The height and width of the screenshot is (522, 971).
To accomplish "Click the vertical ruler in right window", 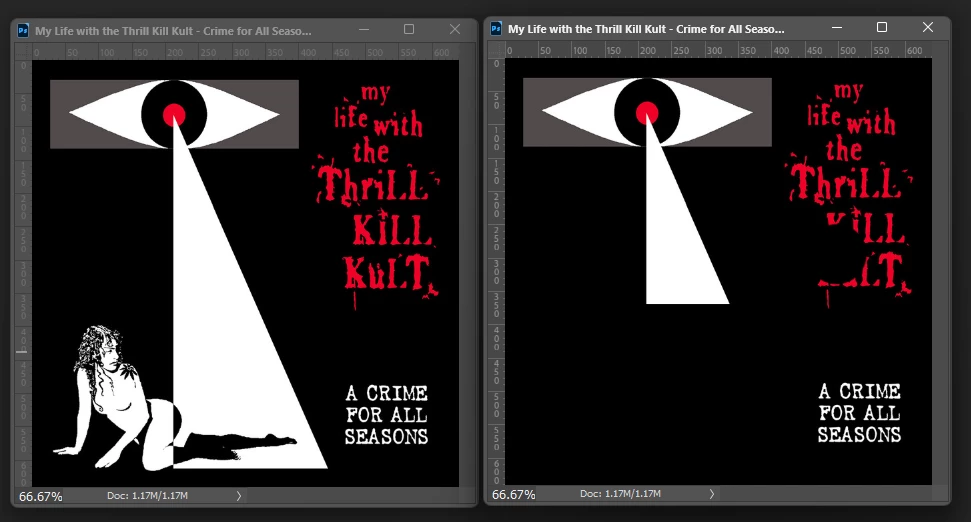I will coord(497,271).
